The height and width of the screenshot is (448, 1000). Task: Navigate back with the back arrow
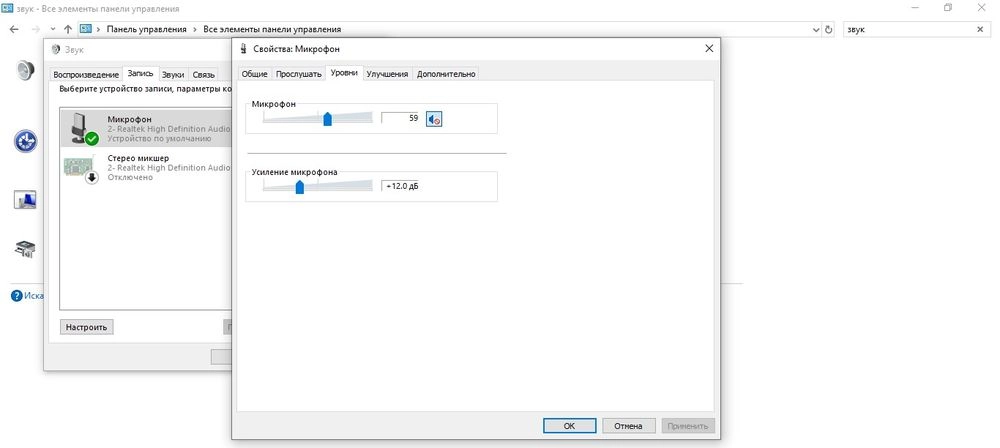pos(13,29)
